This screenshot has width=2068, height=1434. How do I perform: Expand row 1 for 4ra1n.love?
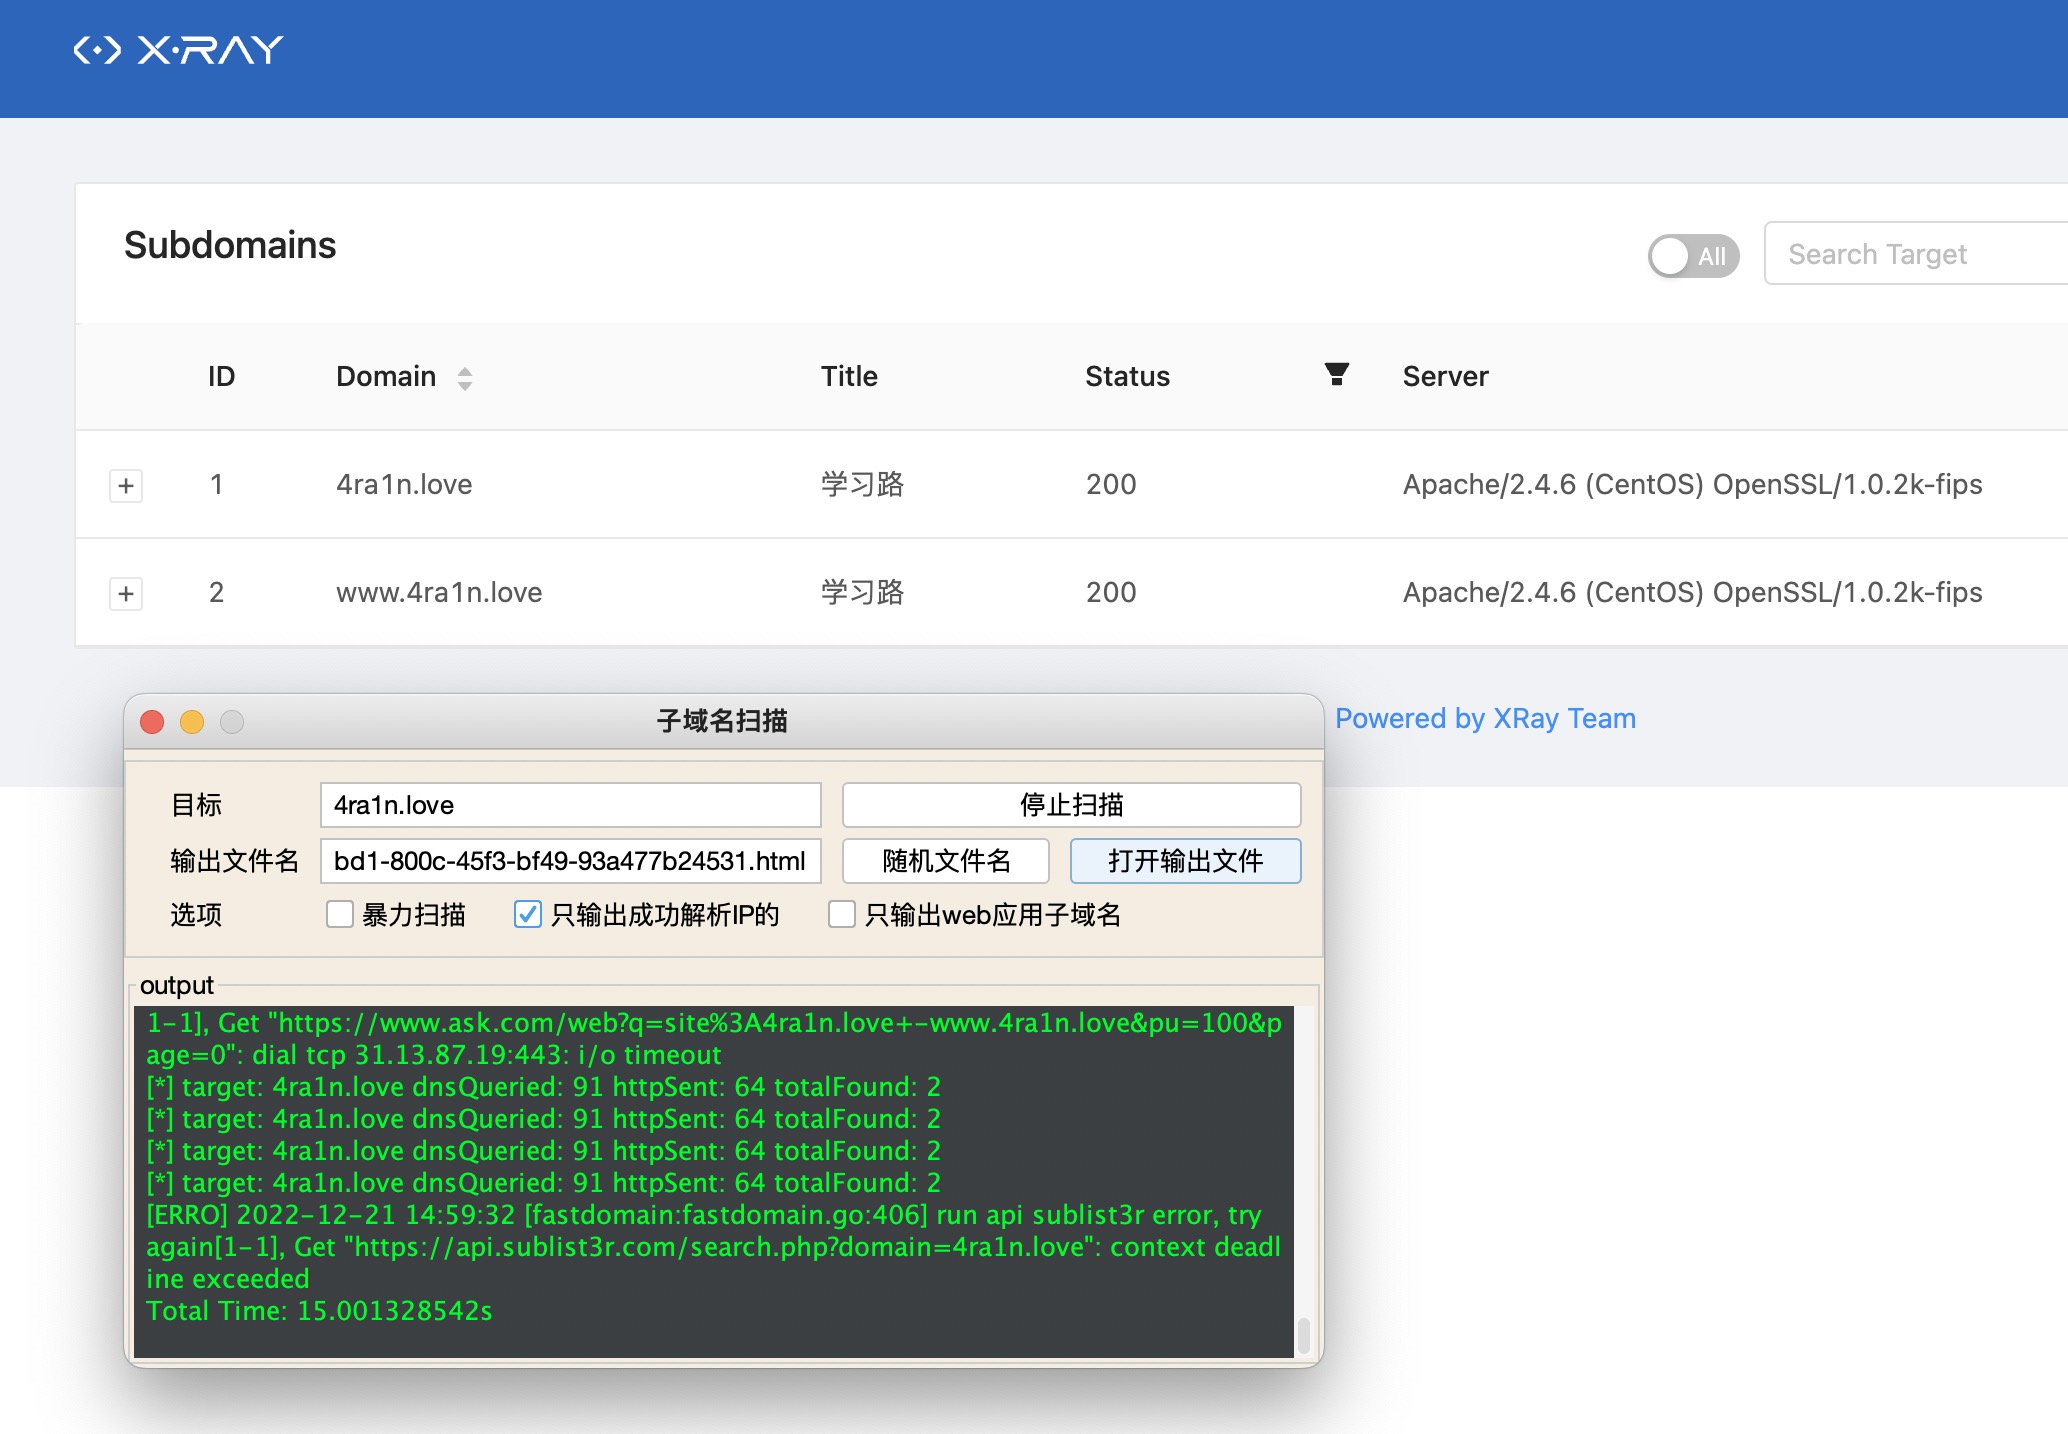[x=126, y=486]
